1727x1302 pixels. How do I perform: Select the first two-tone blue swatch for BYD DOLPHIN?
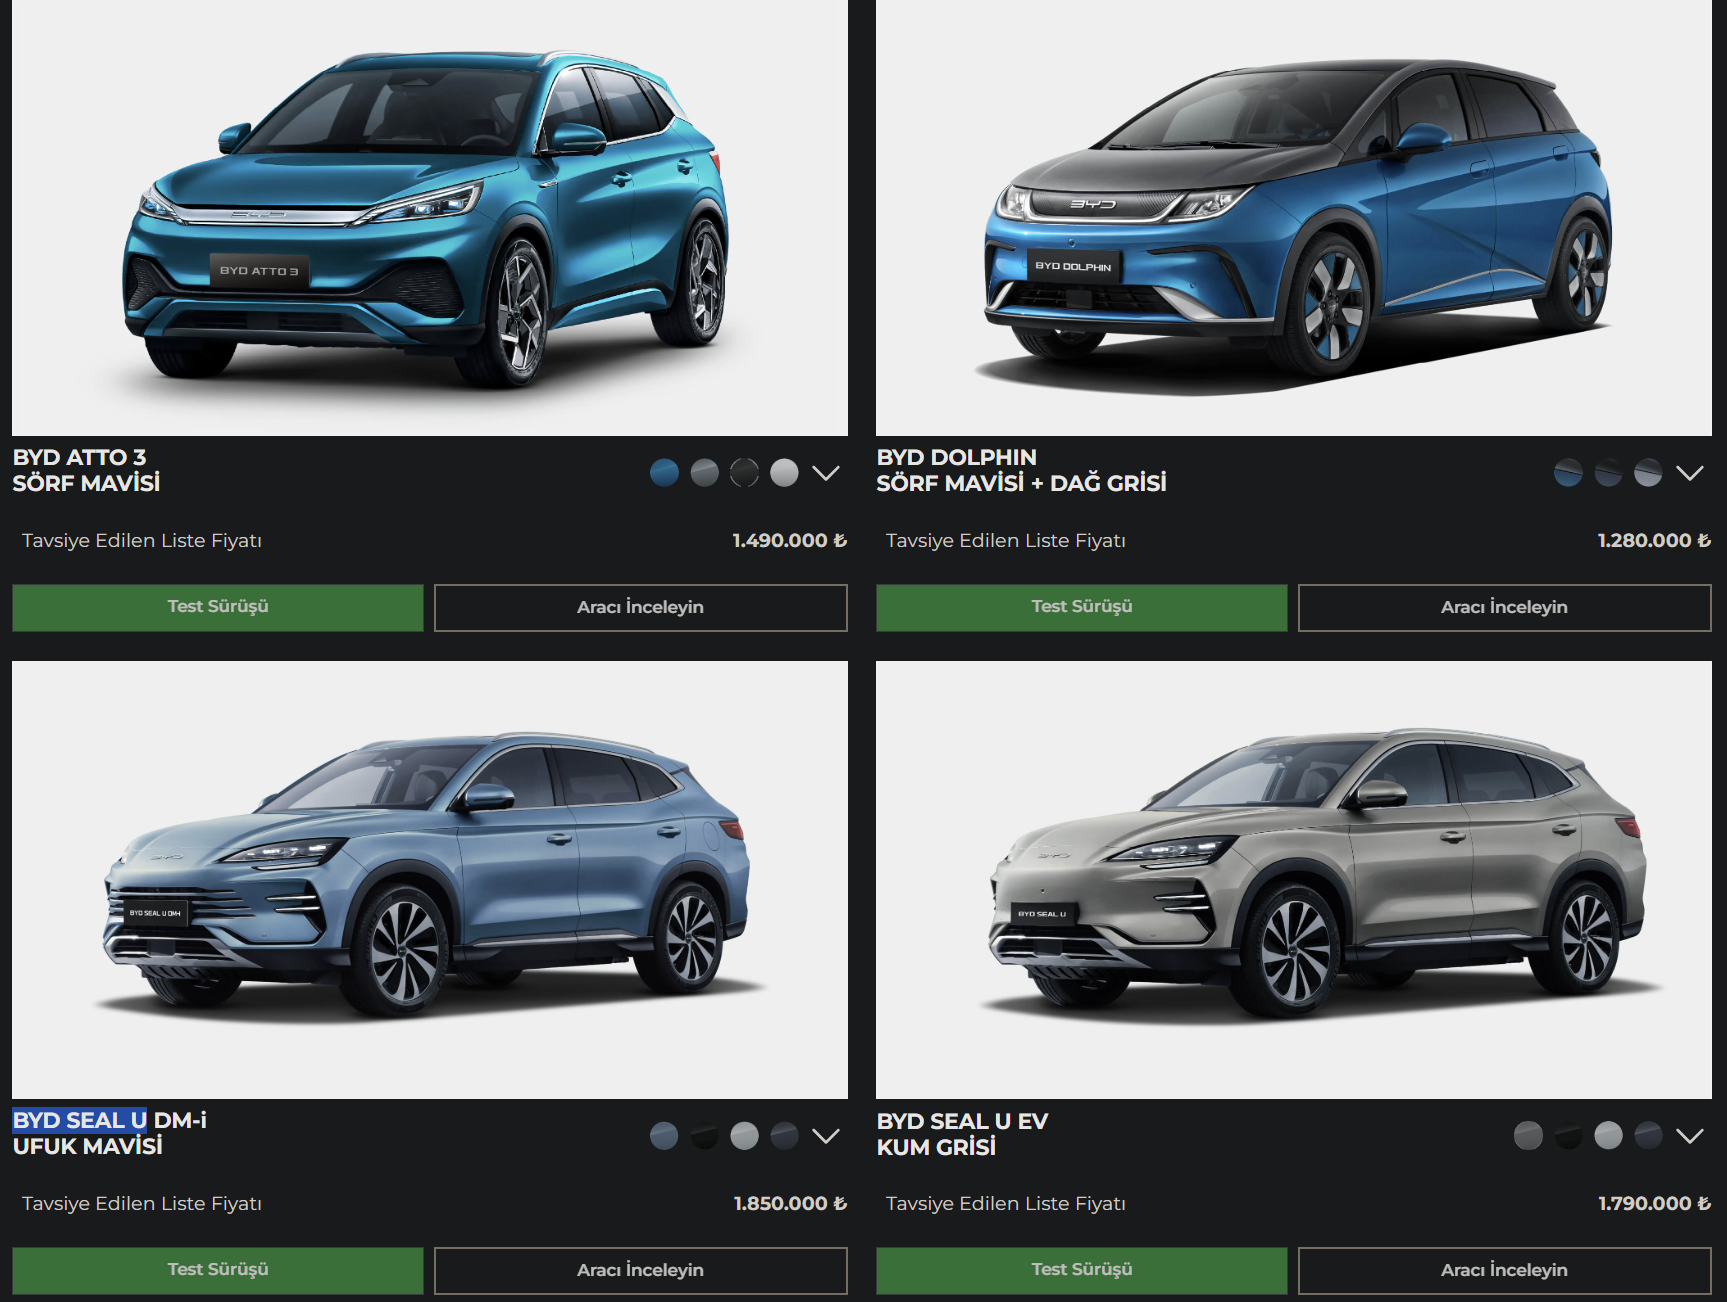tap(1568, 473)
